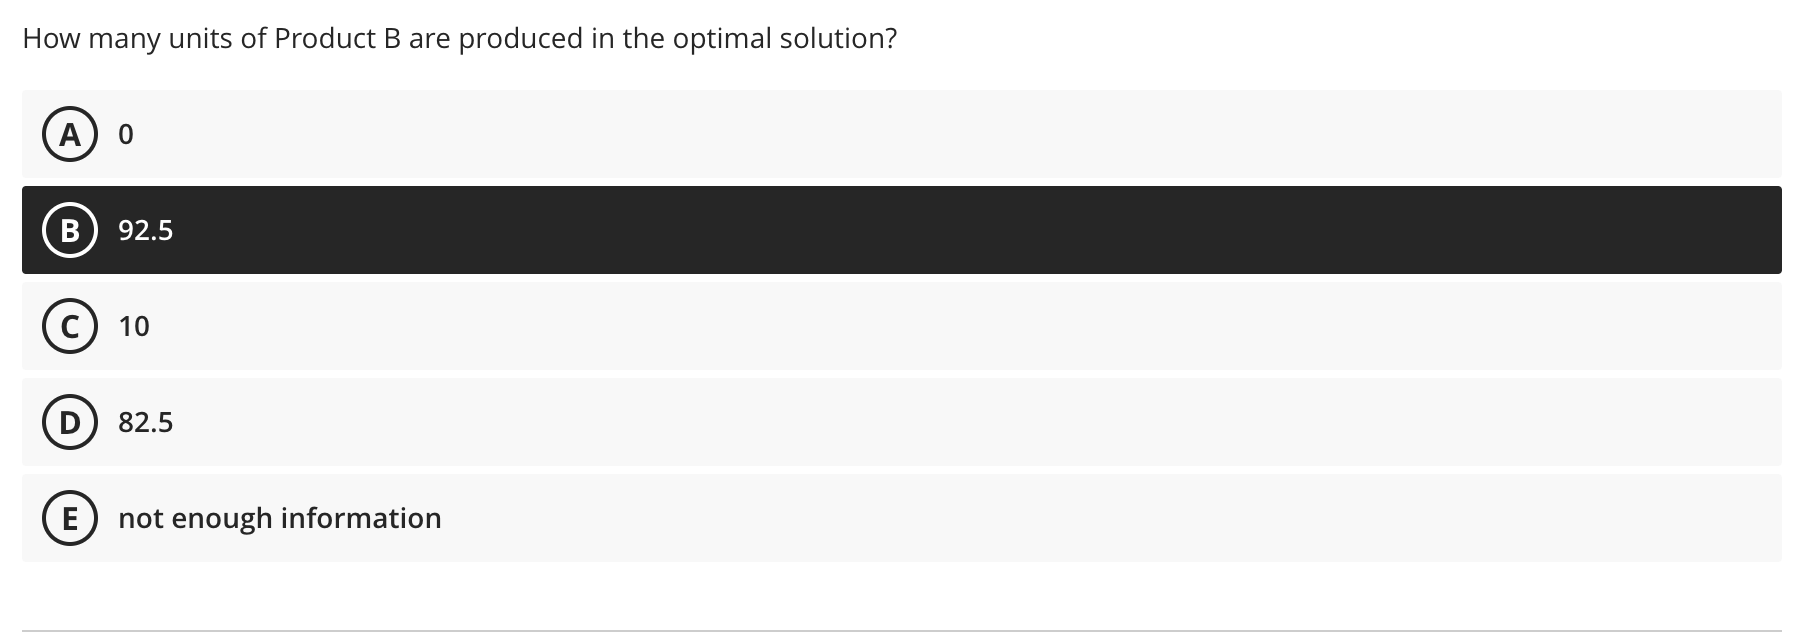Select the 'not enough information' text label

(280, 518)
